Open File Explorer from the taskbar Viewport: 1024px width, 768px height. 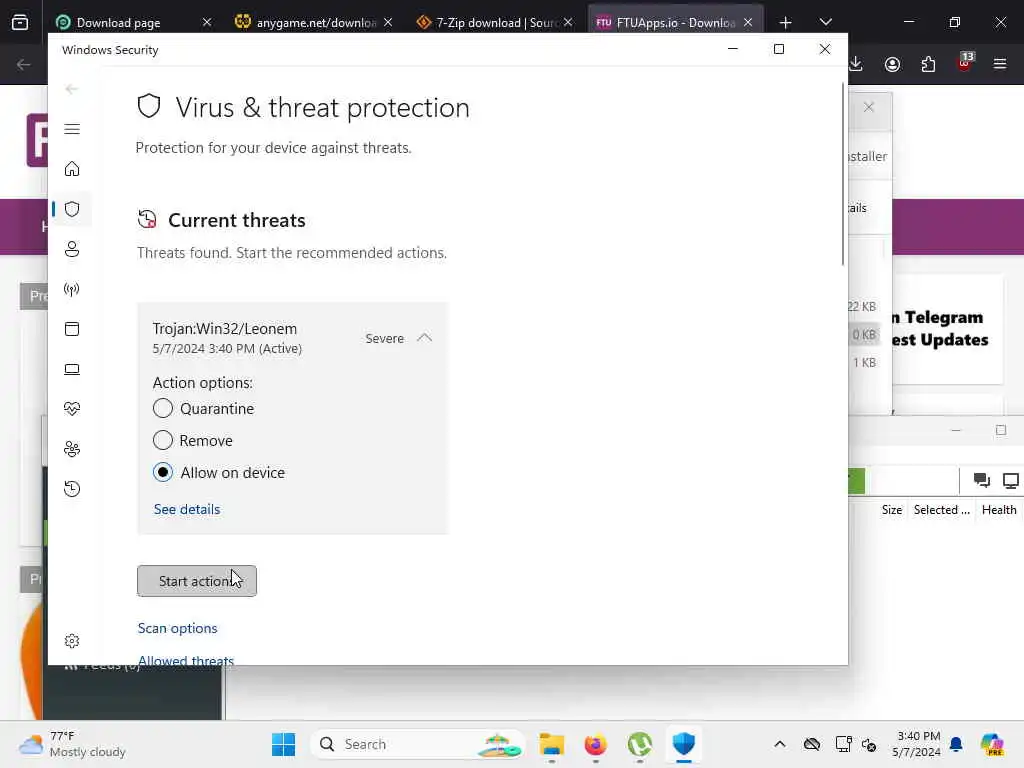click(552, 744)
